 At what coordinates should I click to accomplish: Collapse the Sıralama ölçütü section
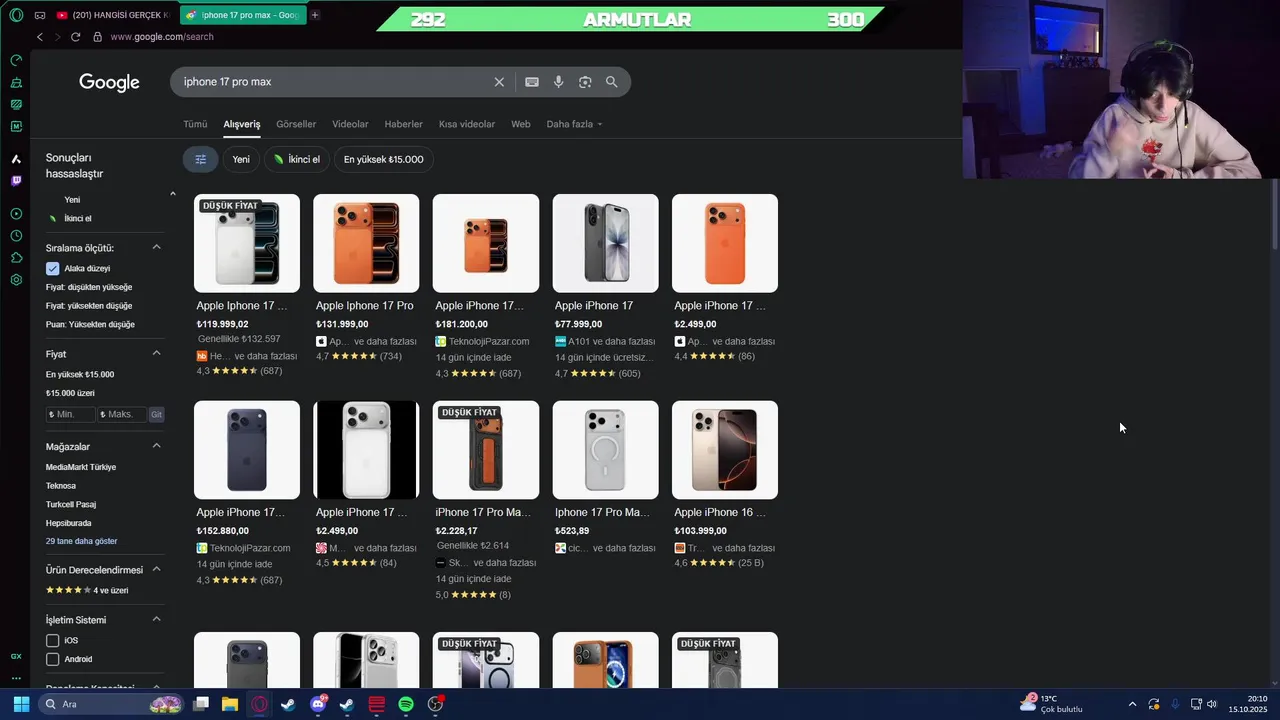[x=156, y=247]
